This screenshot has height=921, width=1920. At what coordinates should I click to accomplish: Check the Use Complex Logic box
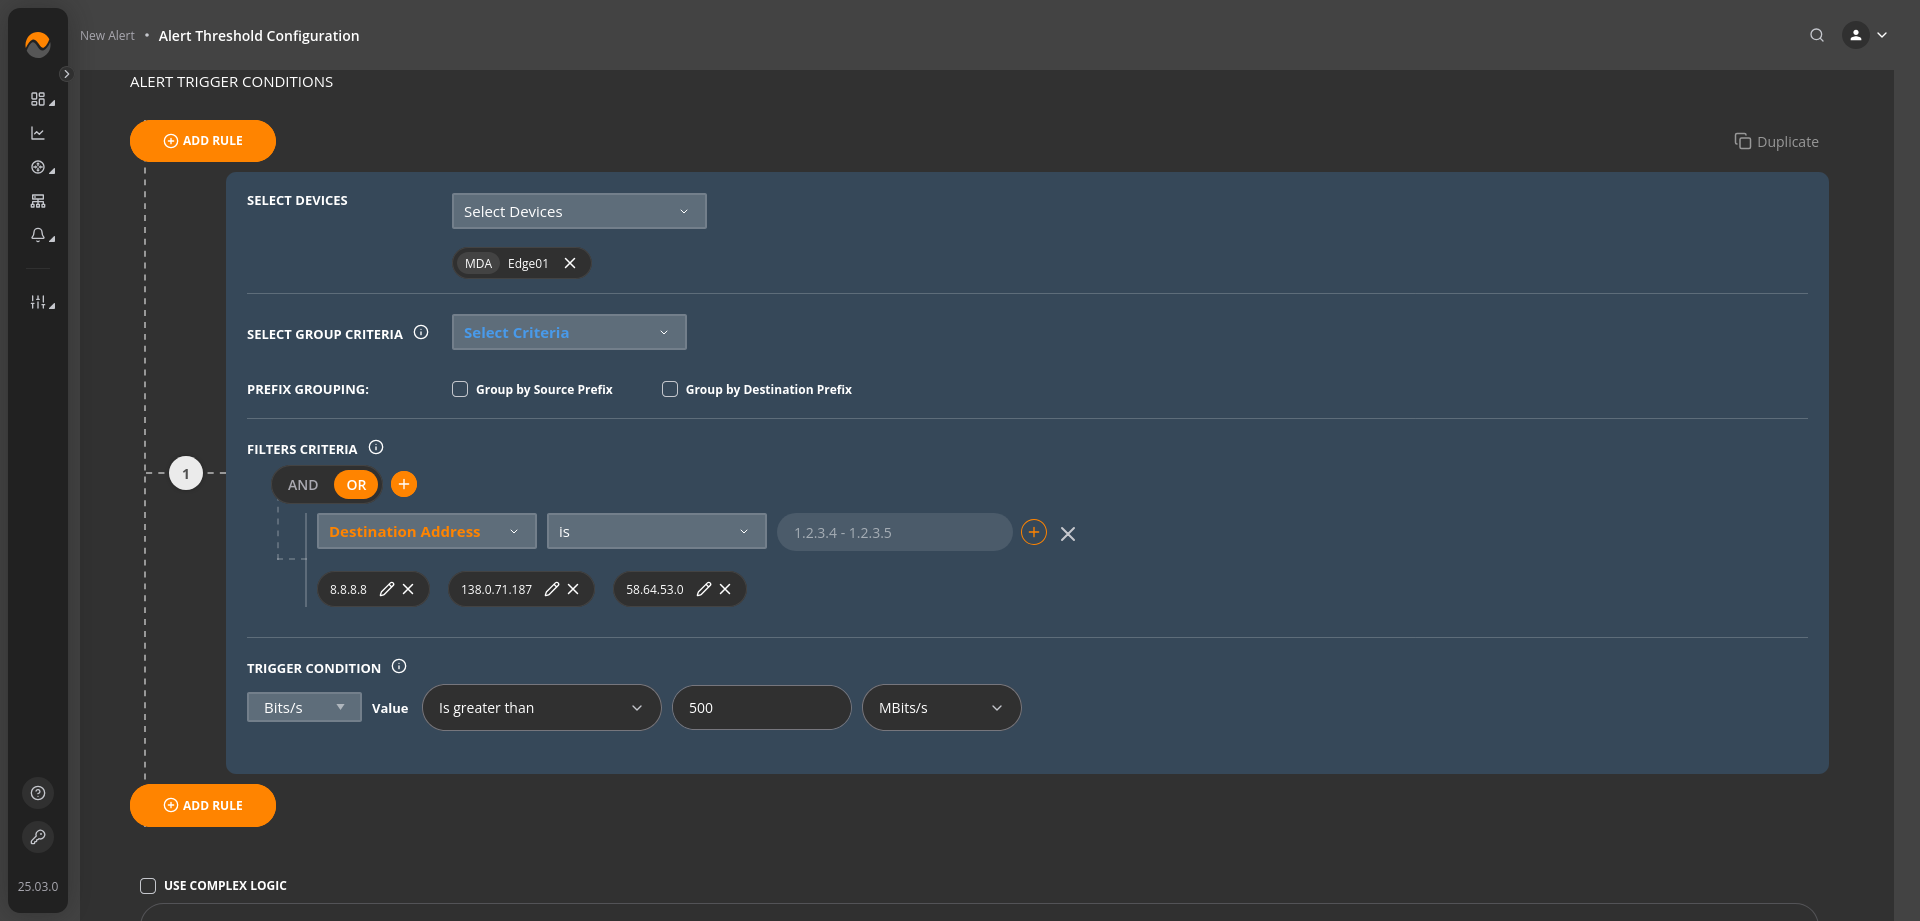148,886
